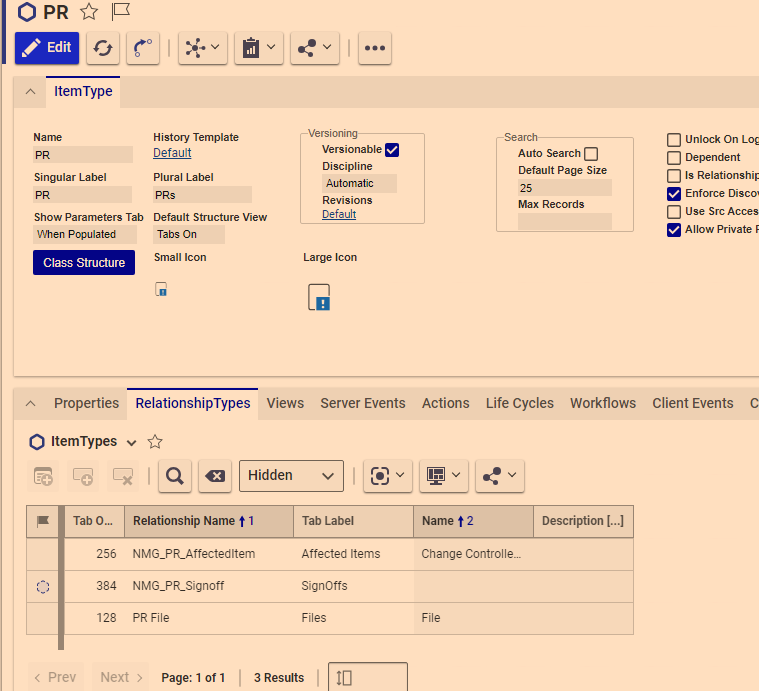The width and height of the screenshot is (759, 691).
Task: Clear search criteria with backspace icon
Action: (214, 476)
